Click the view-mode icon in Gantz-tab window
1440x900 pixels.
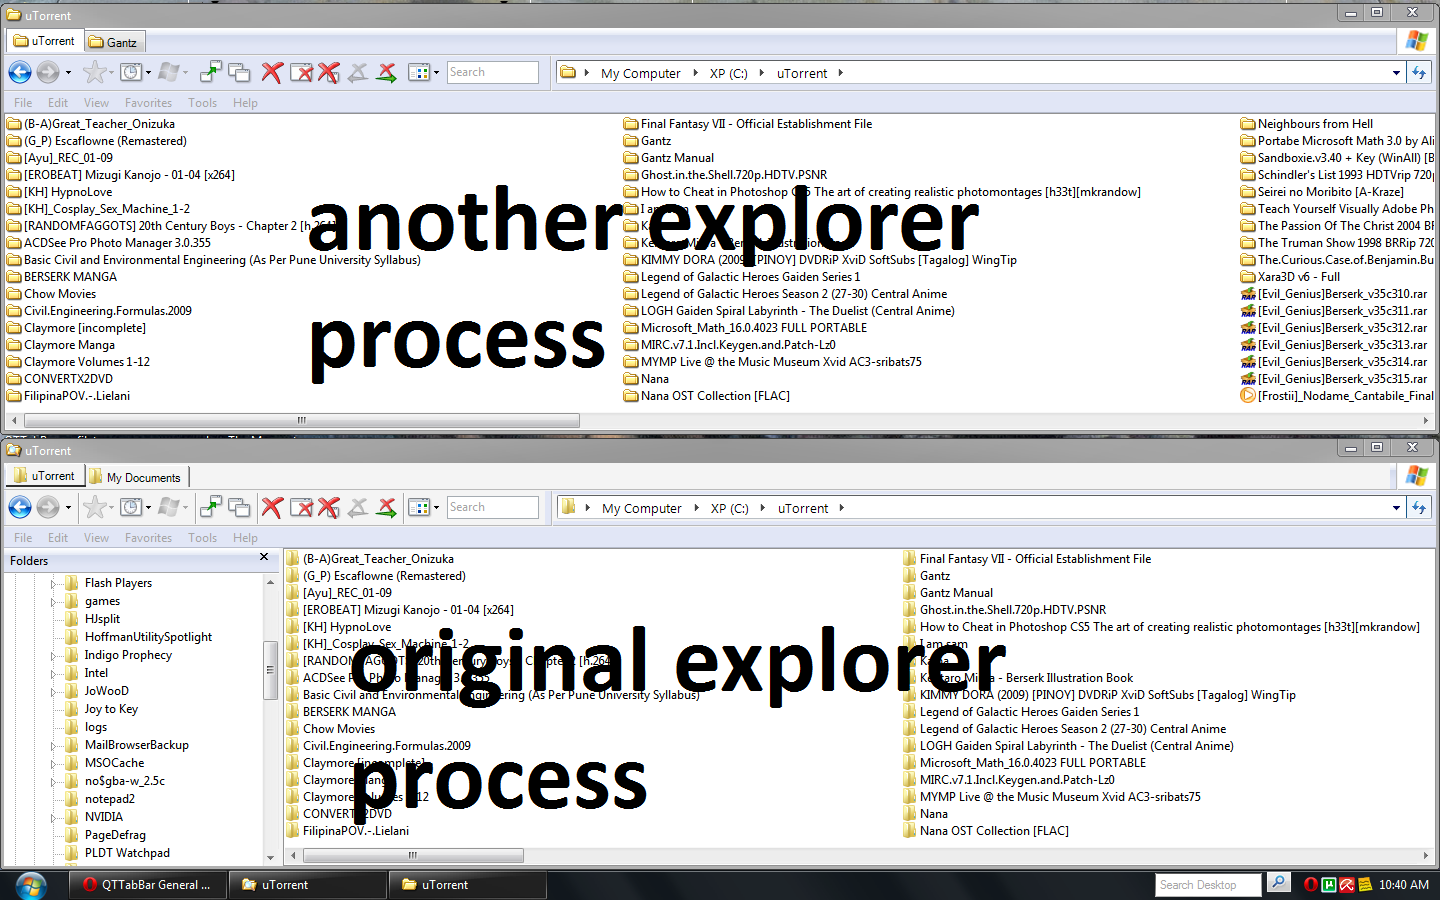click(419, 72)
